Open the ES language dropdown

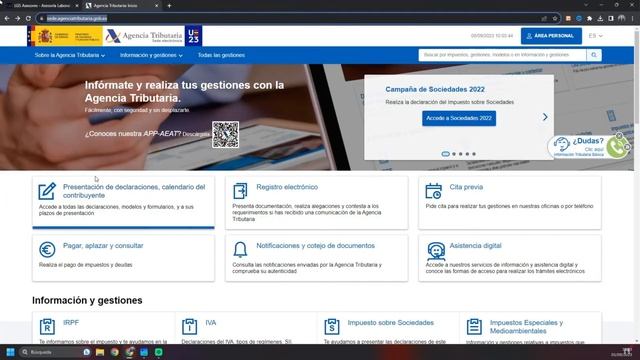(596, 36)
